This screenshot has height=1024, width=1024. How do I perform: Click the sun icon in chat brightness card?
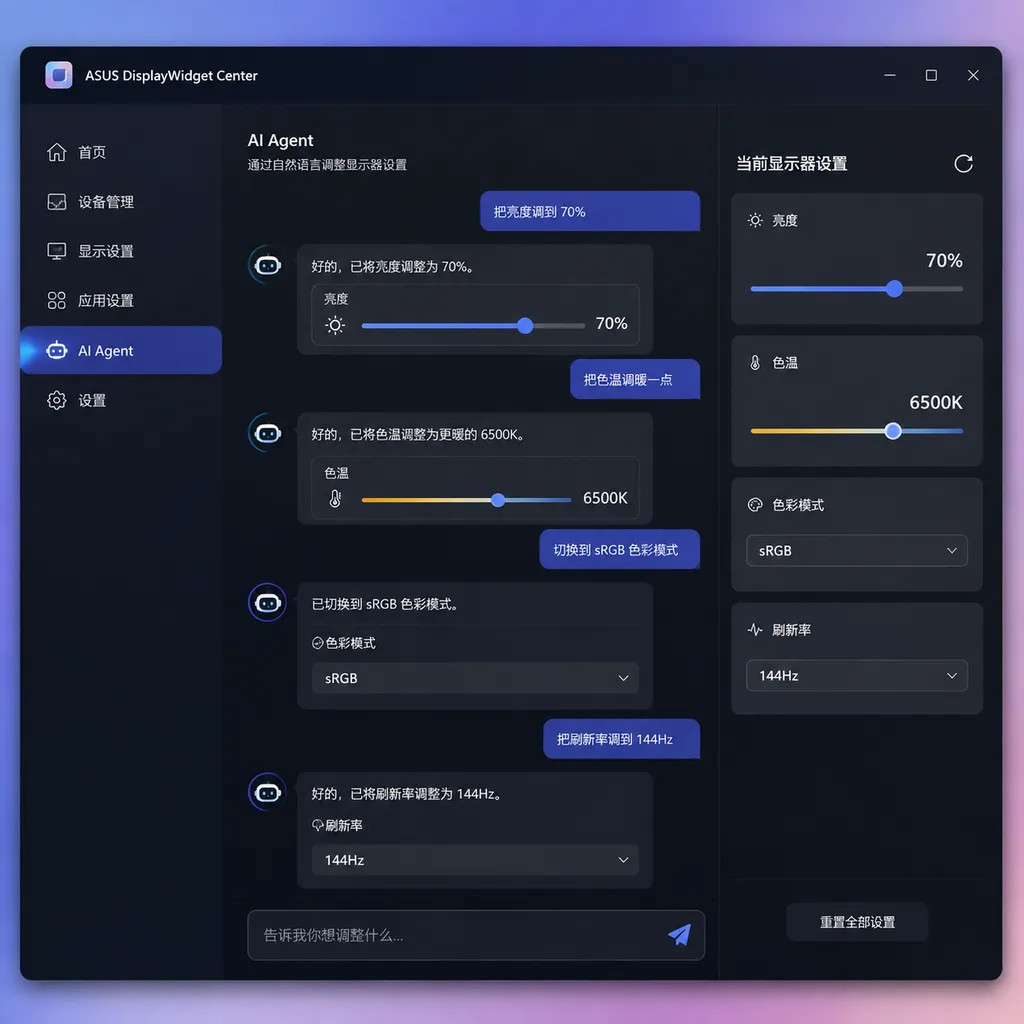coord(335,325)
